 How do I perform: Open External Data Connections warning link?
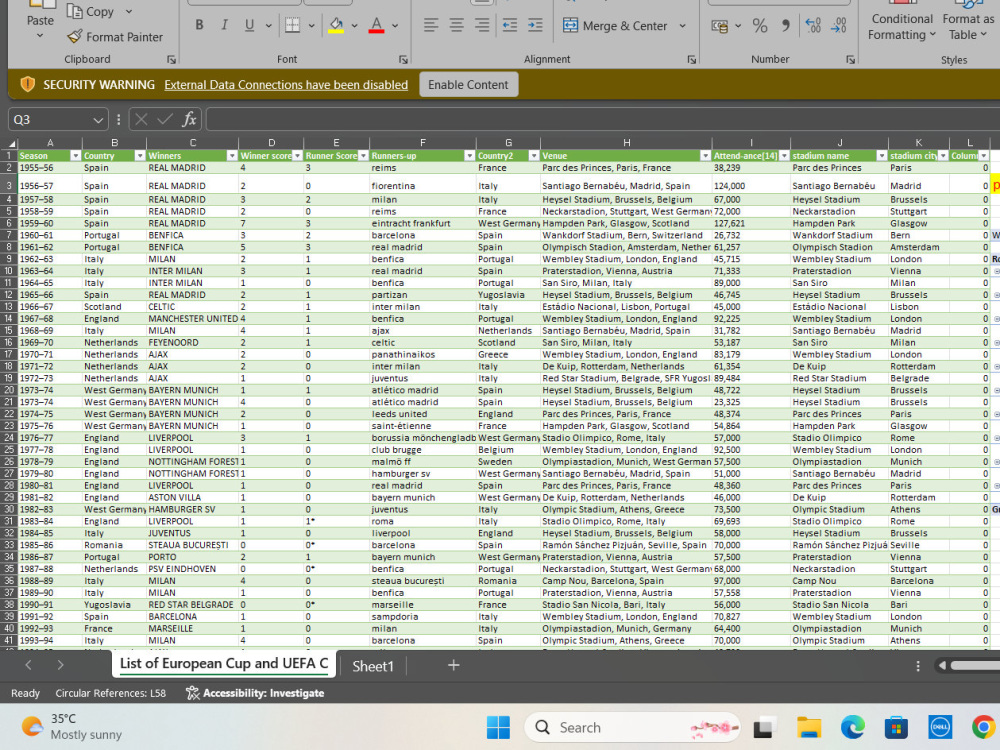coord(286,84)
